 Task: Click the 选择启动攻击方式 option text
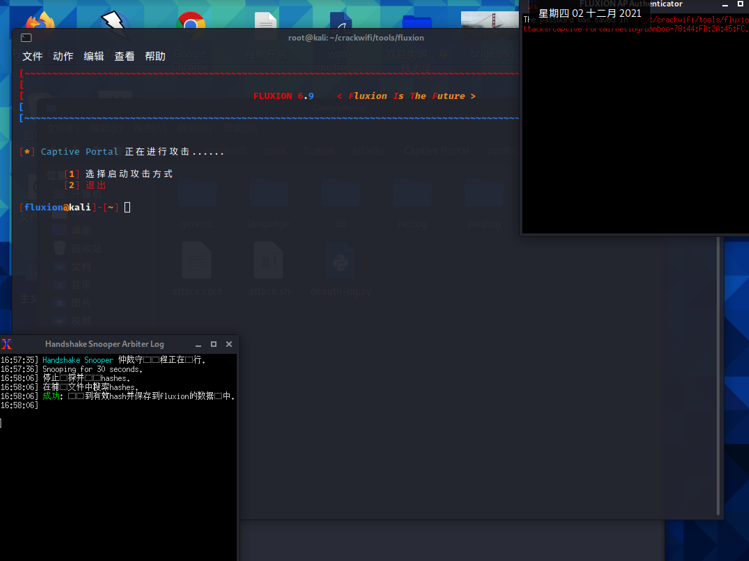[x=129, y=174]
